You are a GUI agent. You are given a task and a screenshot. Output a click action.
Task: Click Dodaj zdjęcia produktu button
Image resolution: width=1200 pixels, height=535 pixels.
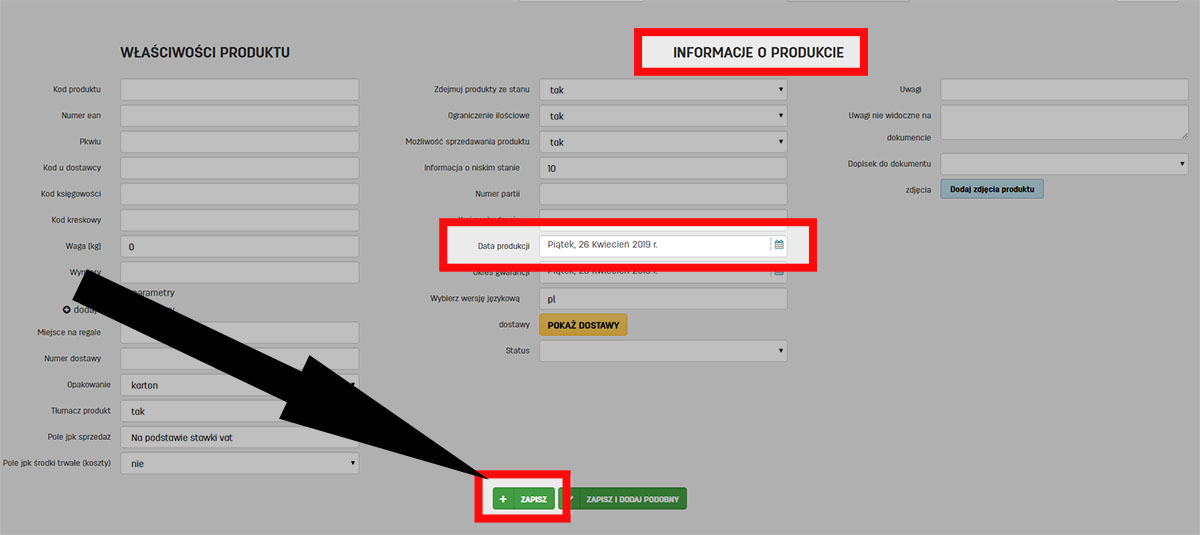[x=991, y=189]
